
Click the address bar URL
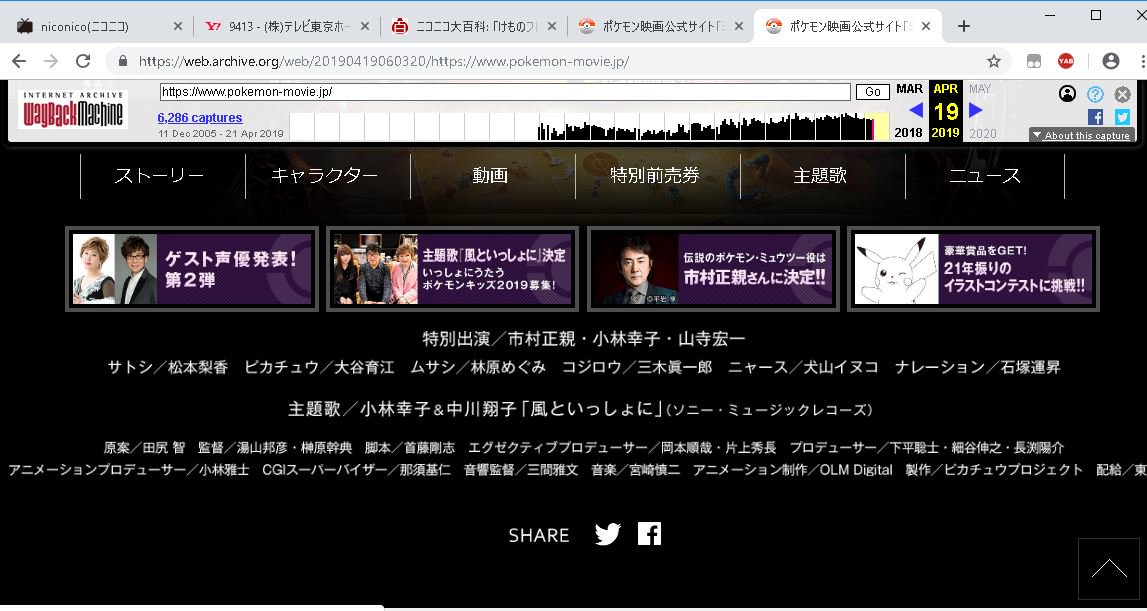coord(383,61)
